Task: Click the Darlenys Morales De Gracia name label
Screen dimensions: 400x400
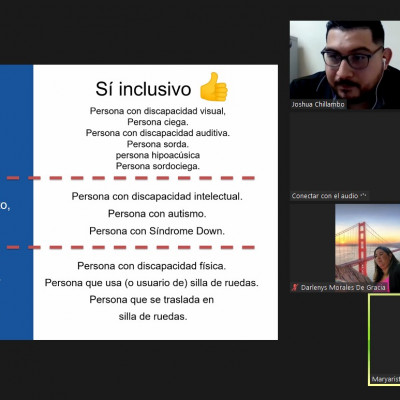Action: [343, 287]
